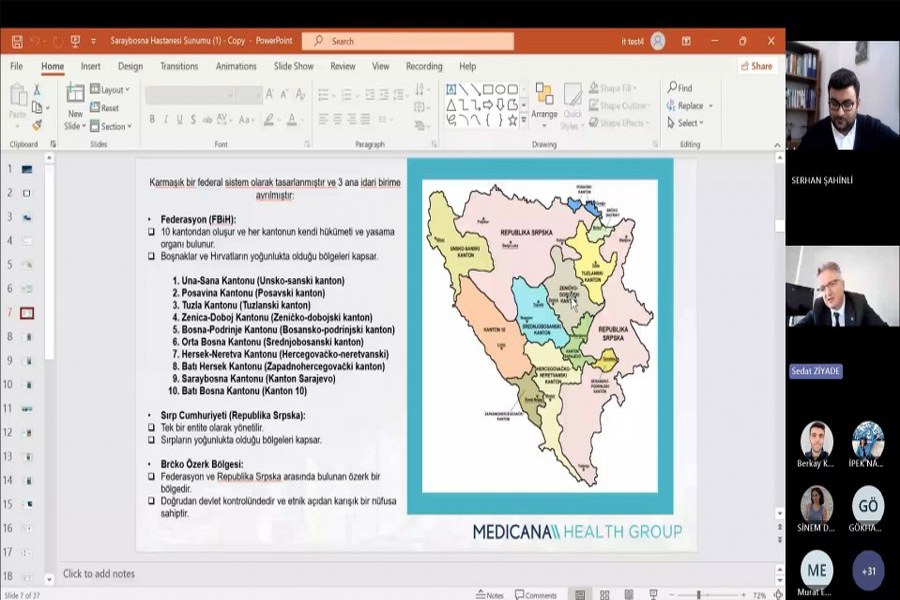The image size is (900, 600).
Task: Click the Cut scissors icon
Action: click(37, 89)
